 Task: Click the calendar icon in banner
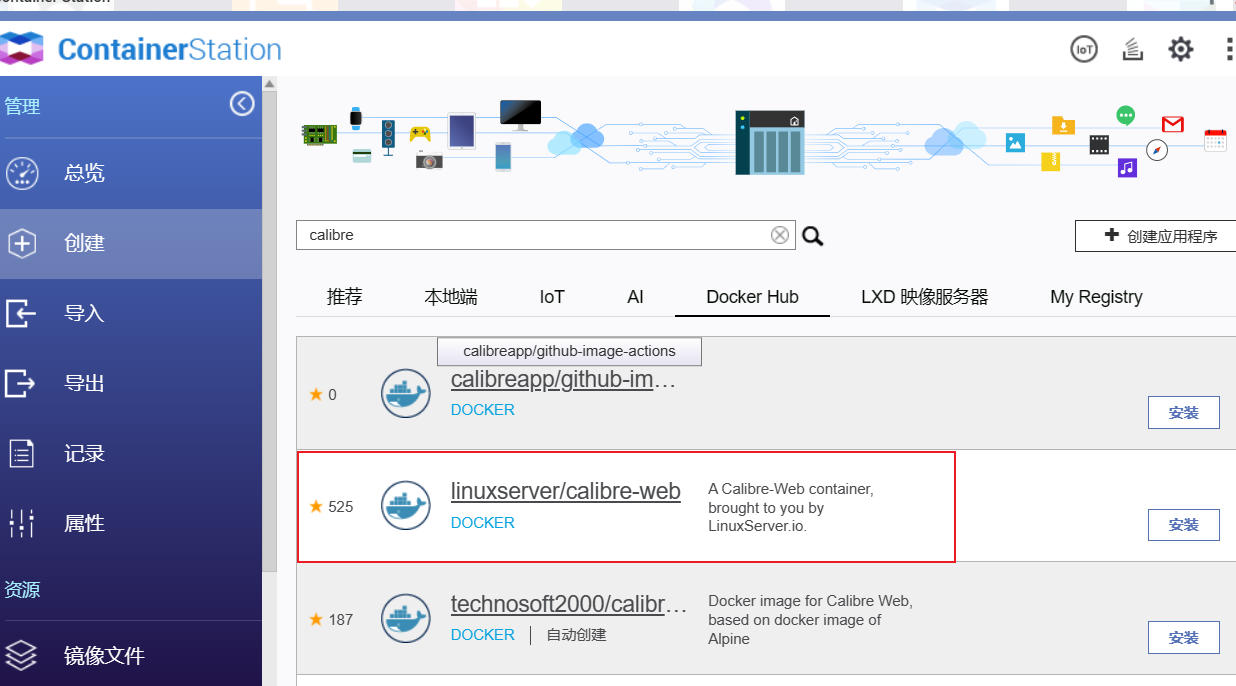1215,140
